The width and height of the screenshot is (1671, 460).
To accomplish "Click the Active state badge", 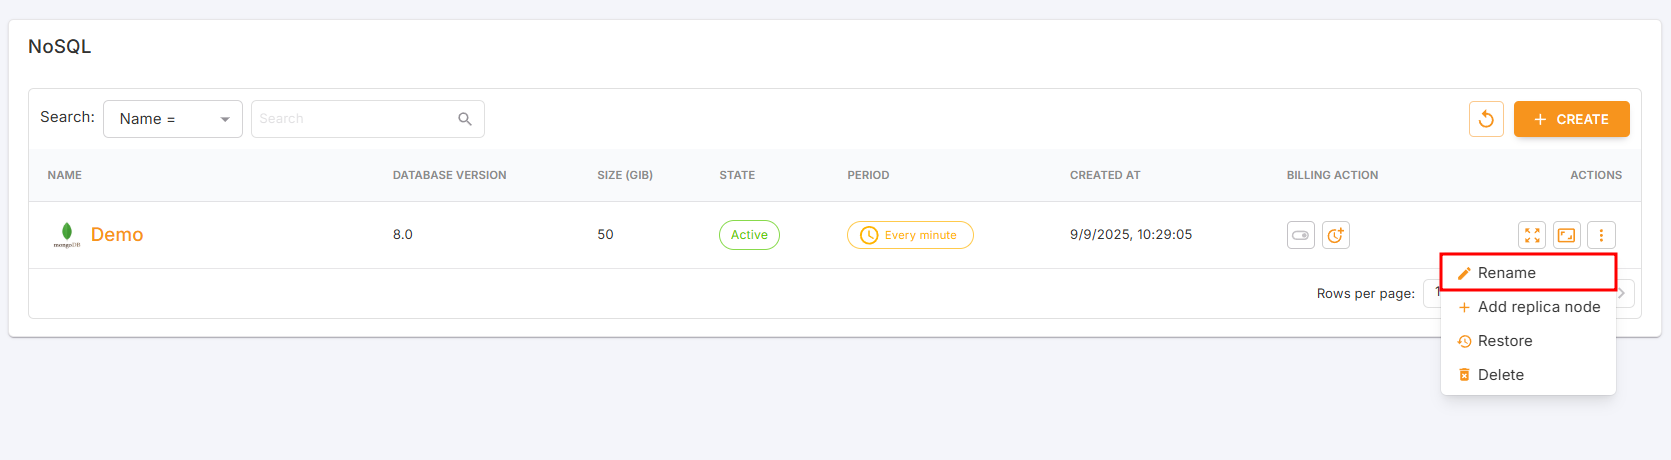I will tap(749, 235).
